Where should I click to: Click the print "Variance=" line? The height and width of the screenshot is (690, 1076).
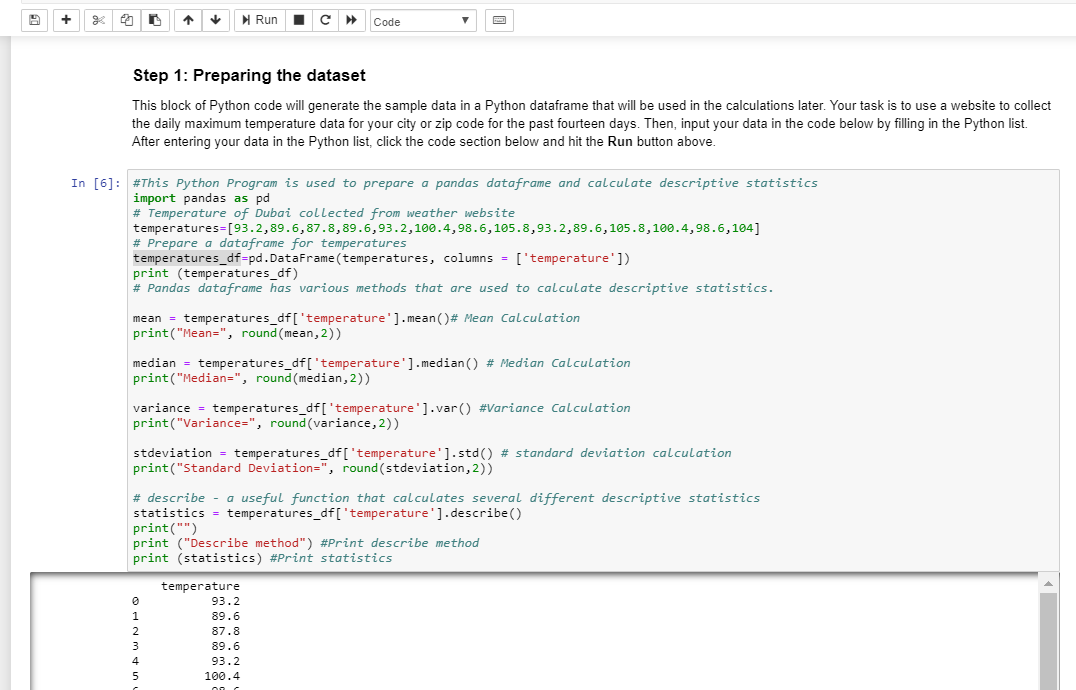(x=266, y=423)
